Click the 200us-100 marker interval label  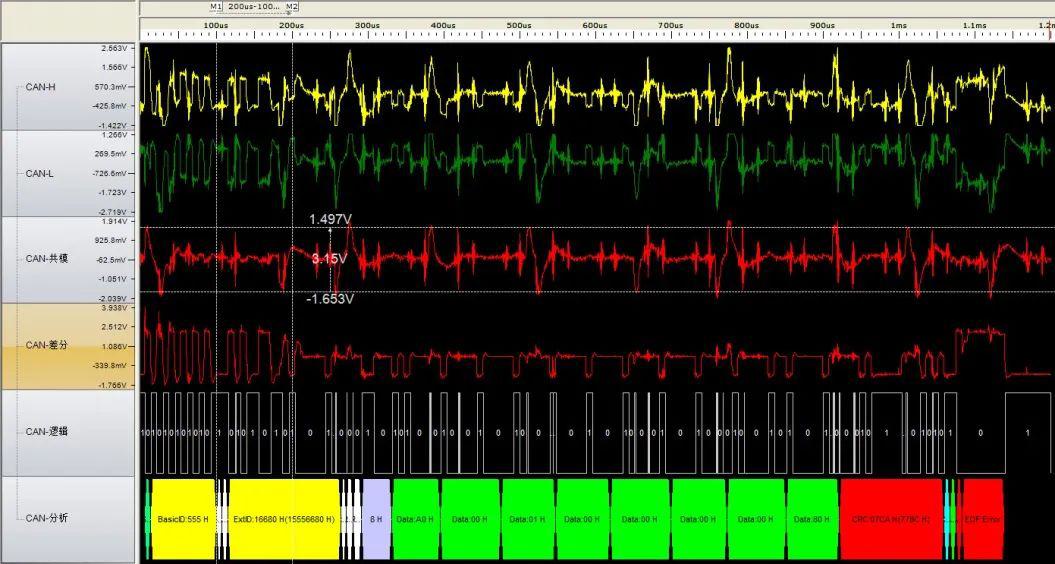(x=254, y=6)
